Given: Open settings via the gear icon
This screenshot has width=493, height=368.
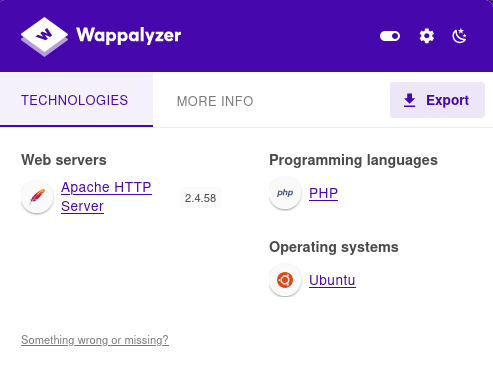Looking at the screenshot, I should (427, 36).
